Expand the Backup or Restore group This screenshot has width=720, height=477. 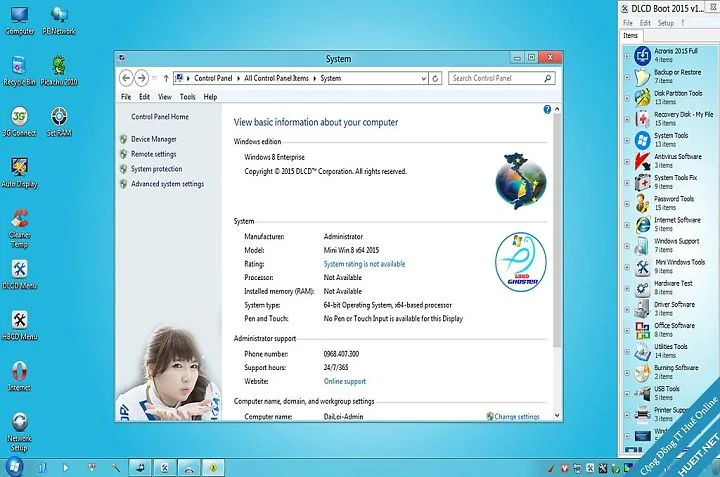627,77
